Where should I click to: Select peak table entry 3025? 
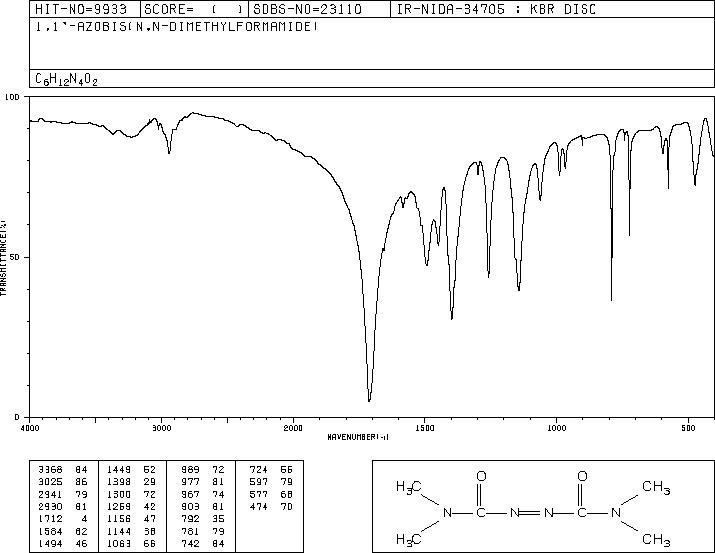[62, 482]
